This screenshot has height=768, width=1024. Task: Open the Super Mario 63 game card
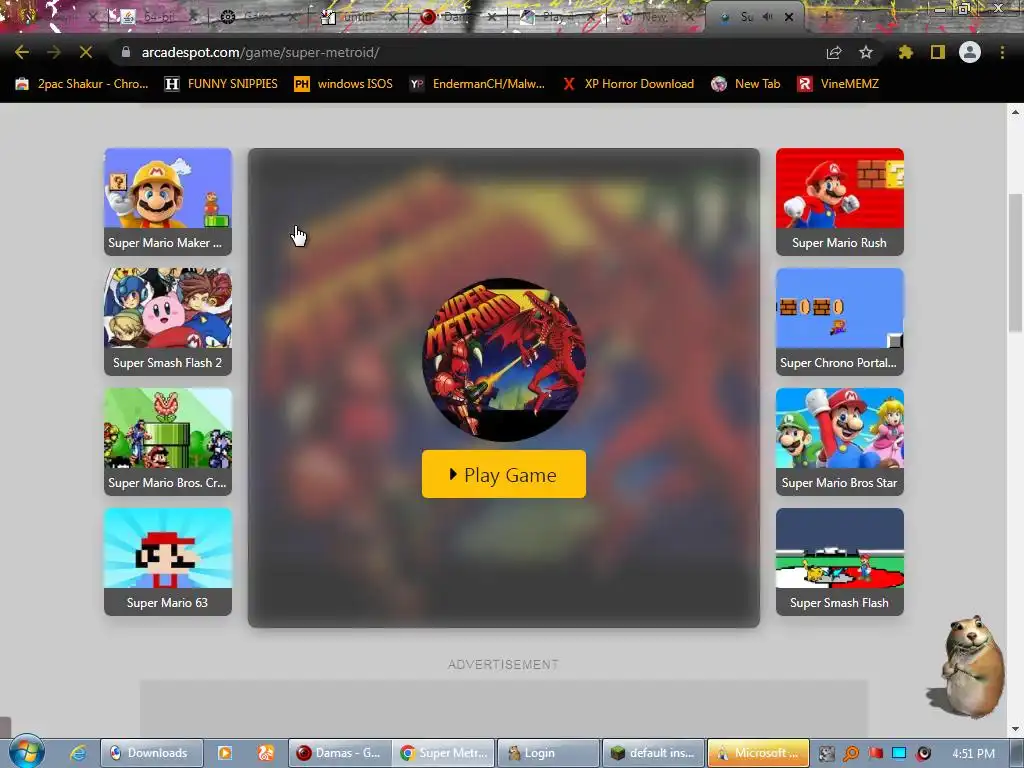pyautogui.click(x=168, y=562)
